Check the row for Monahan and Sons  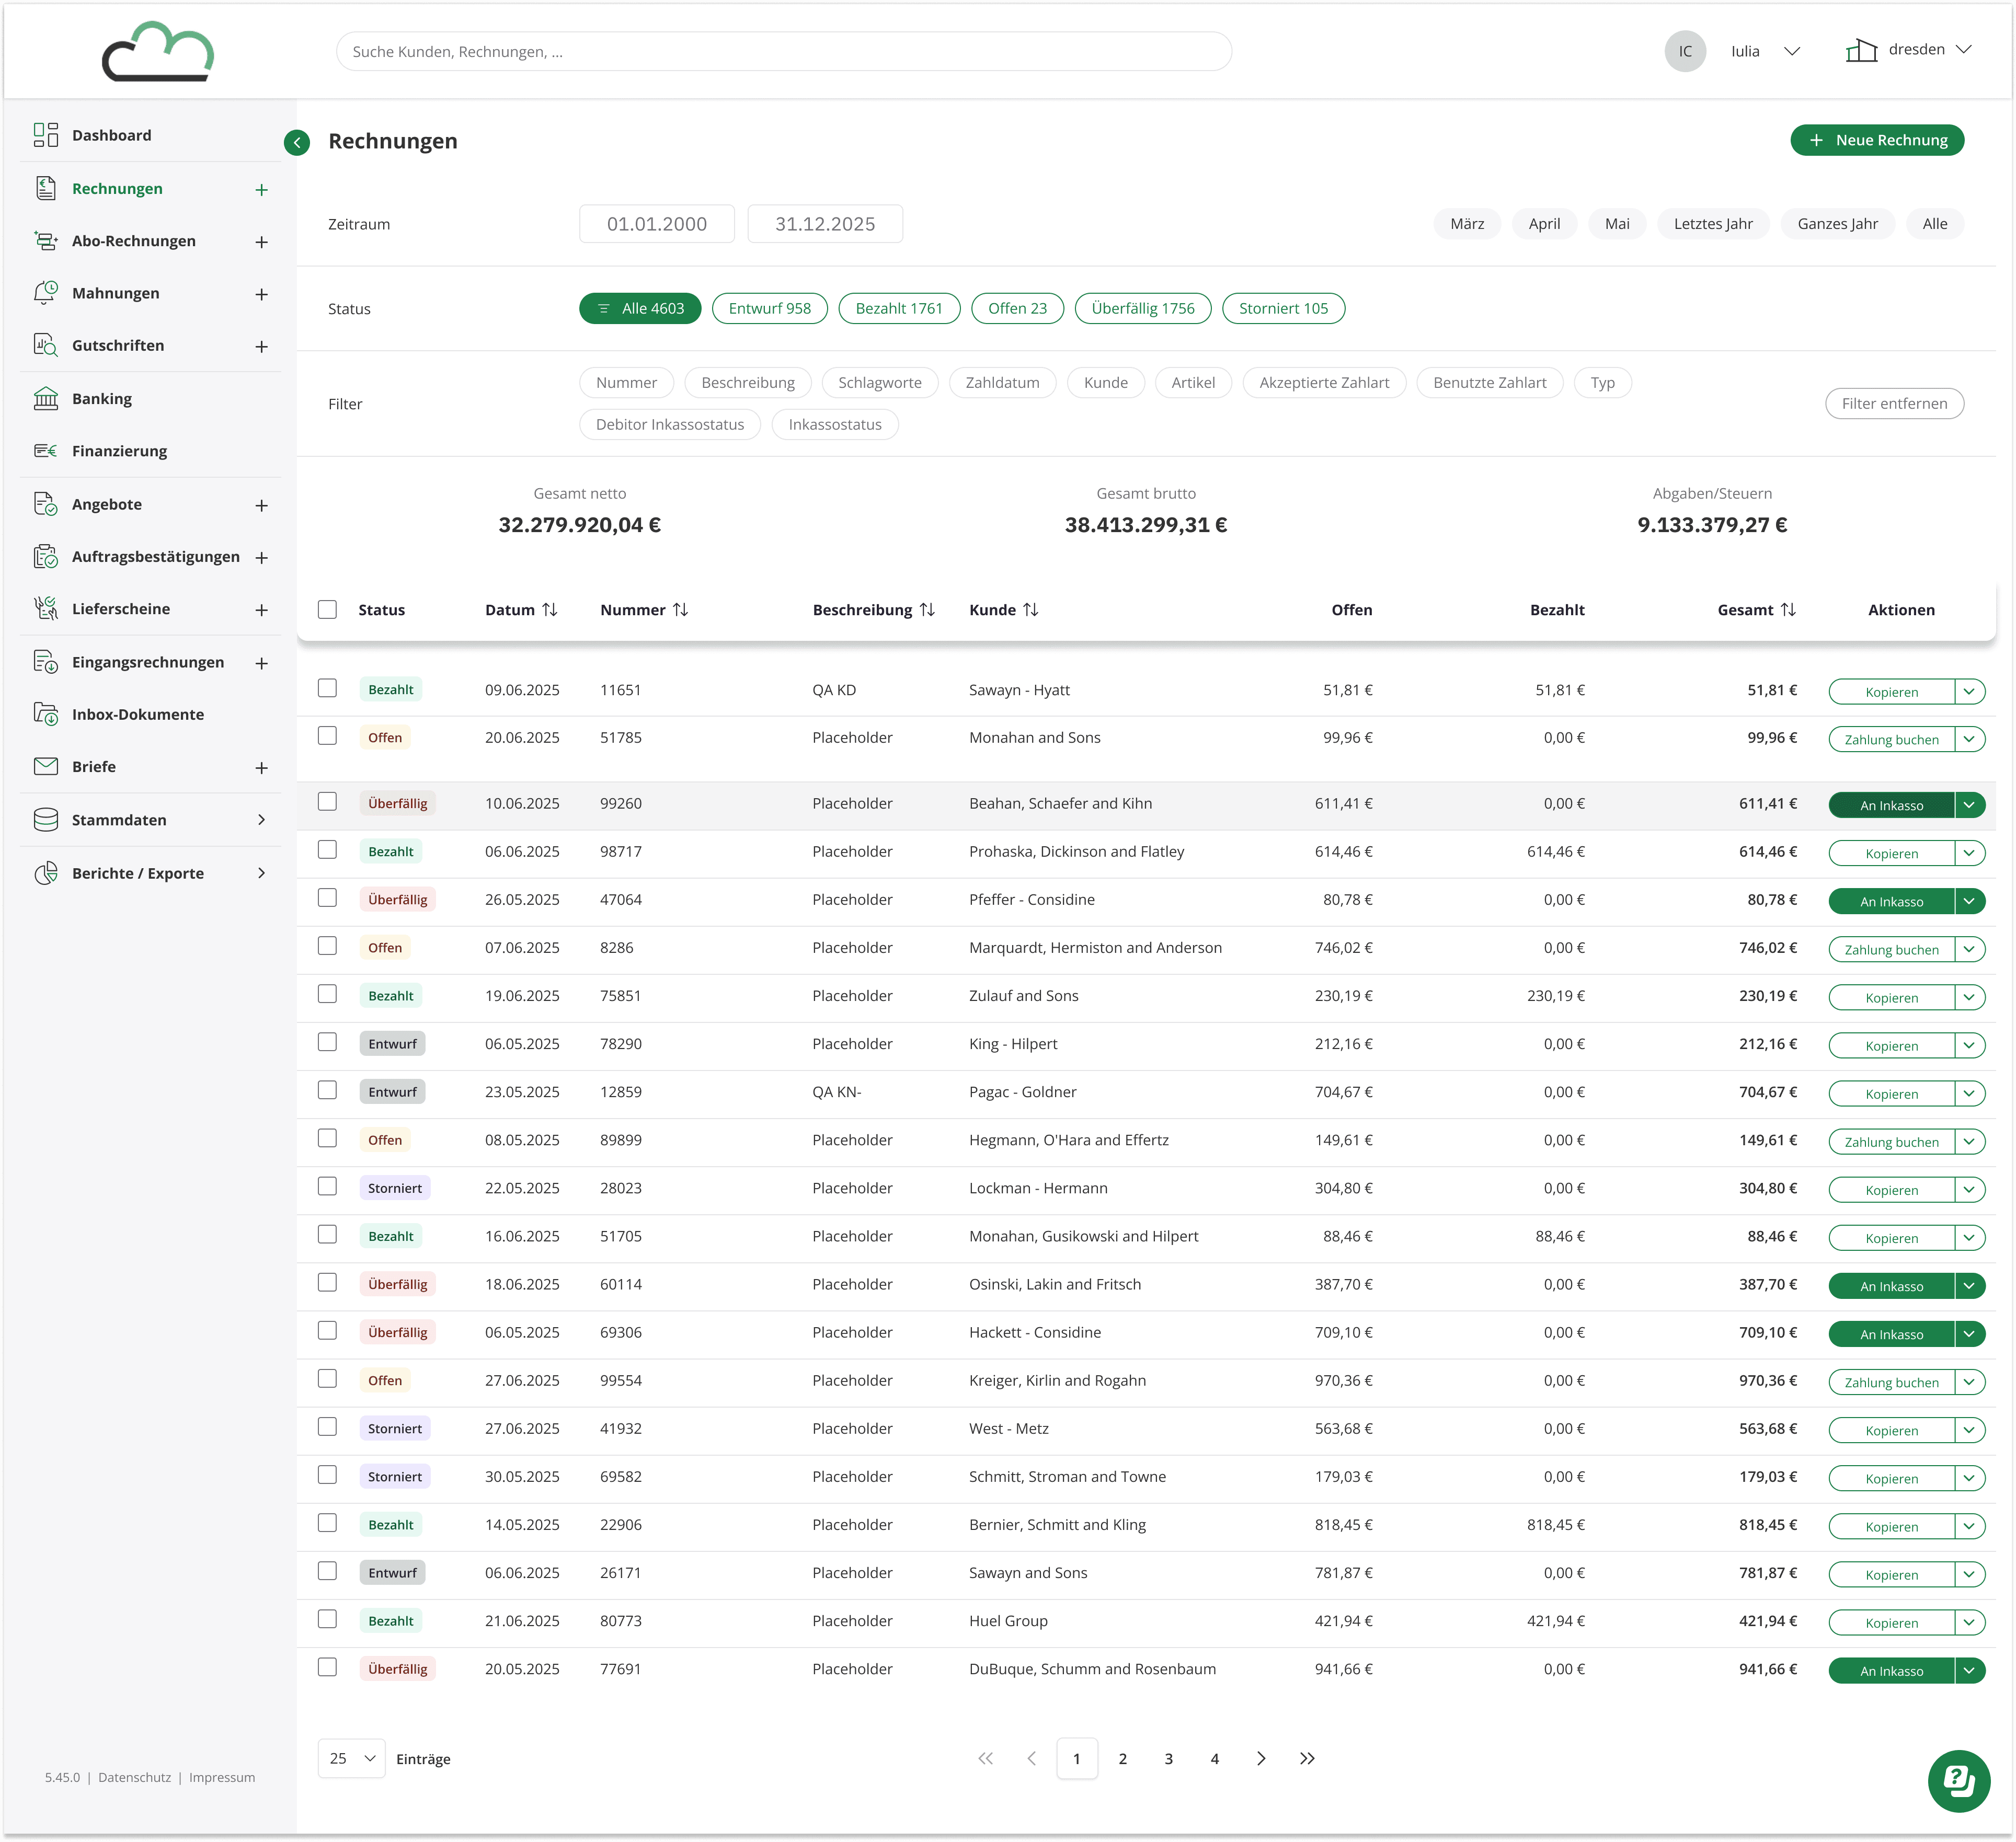coord(327,736)
